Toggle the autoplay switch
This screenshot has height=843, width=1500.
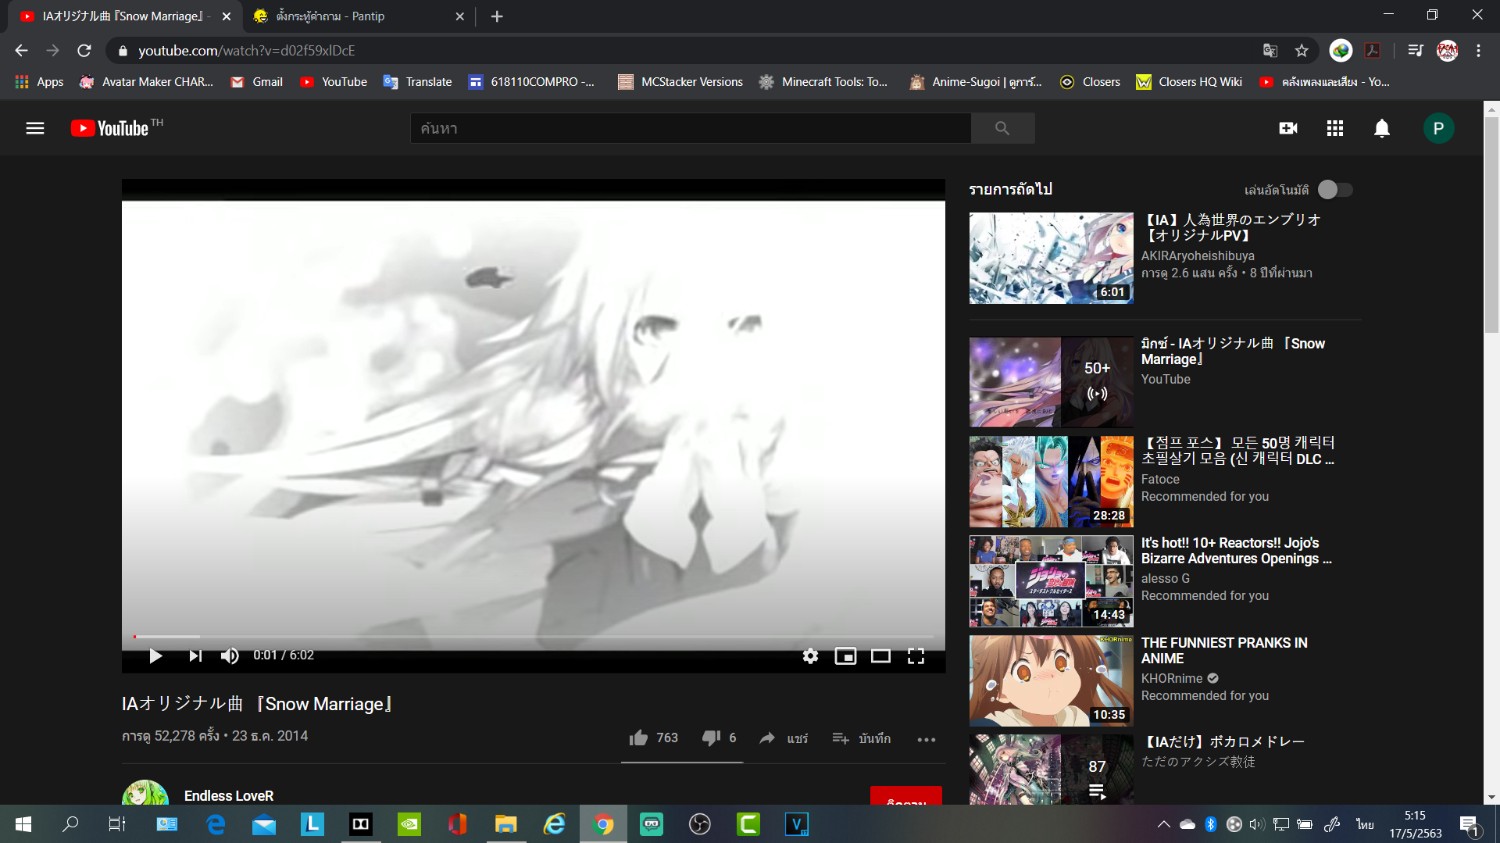(1335, 189)
